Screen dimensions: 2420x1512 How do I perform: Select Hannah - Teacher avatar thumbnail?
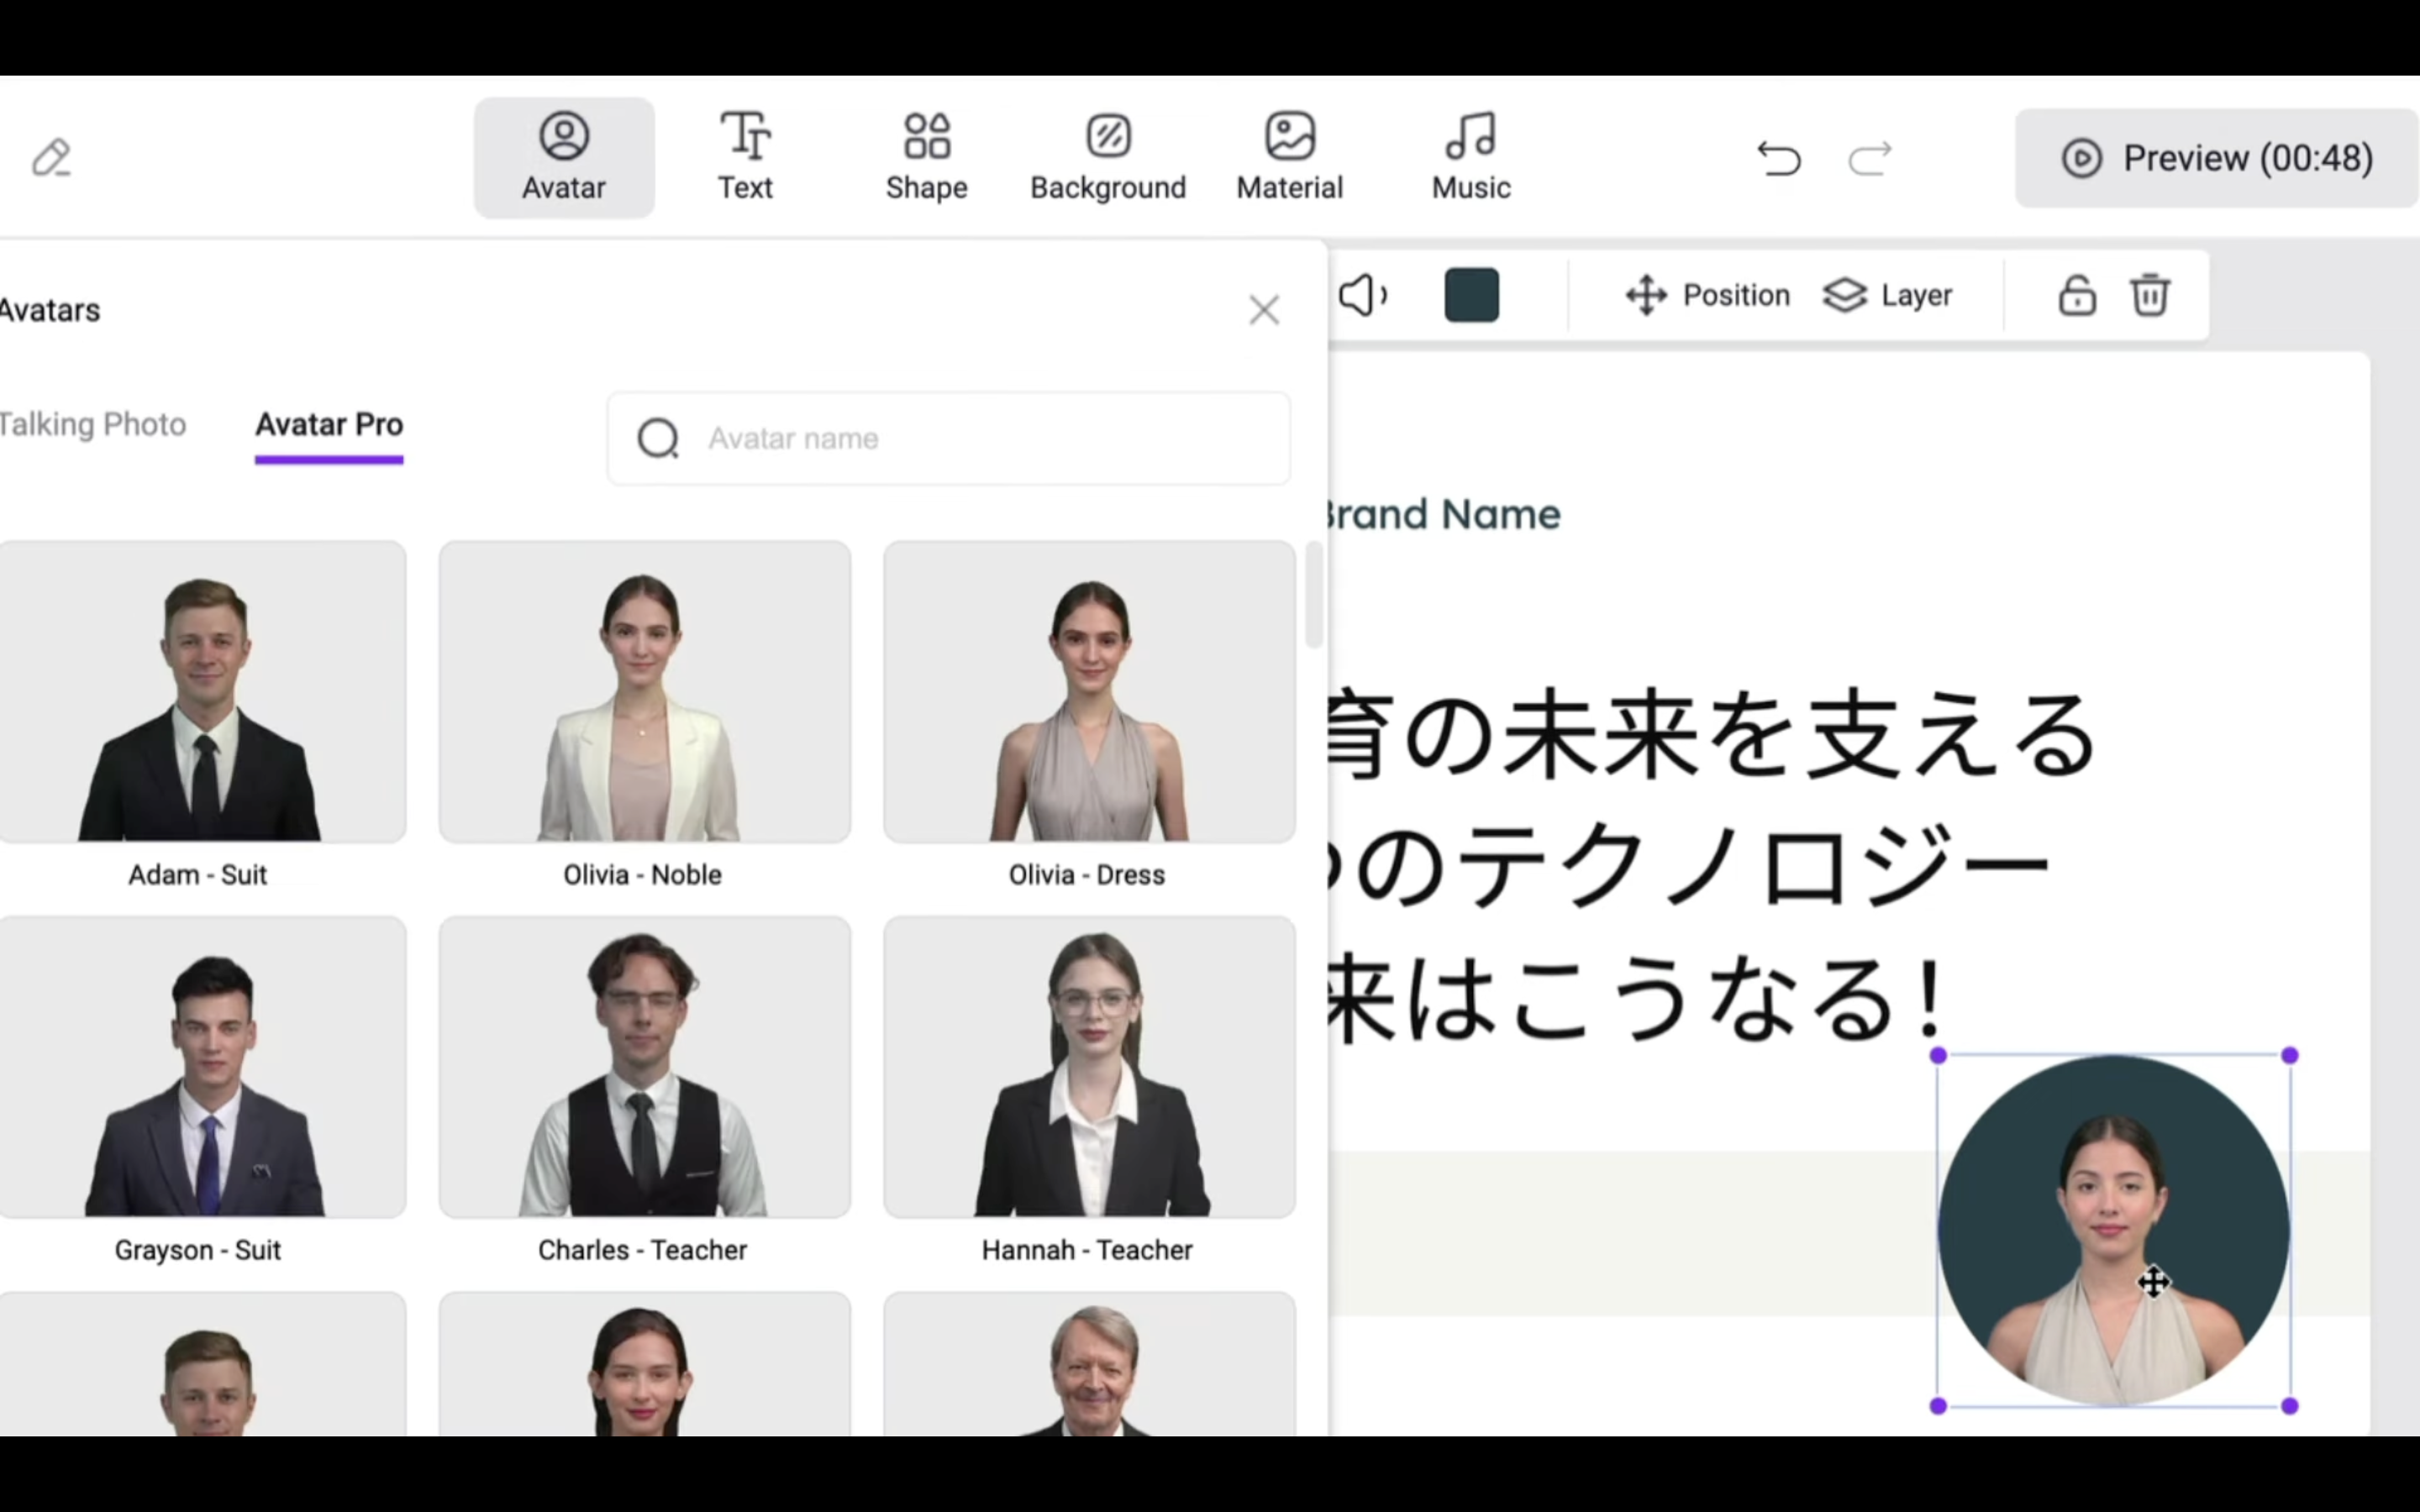(x=1089, y=1067)
